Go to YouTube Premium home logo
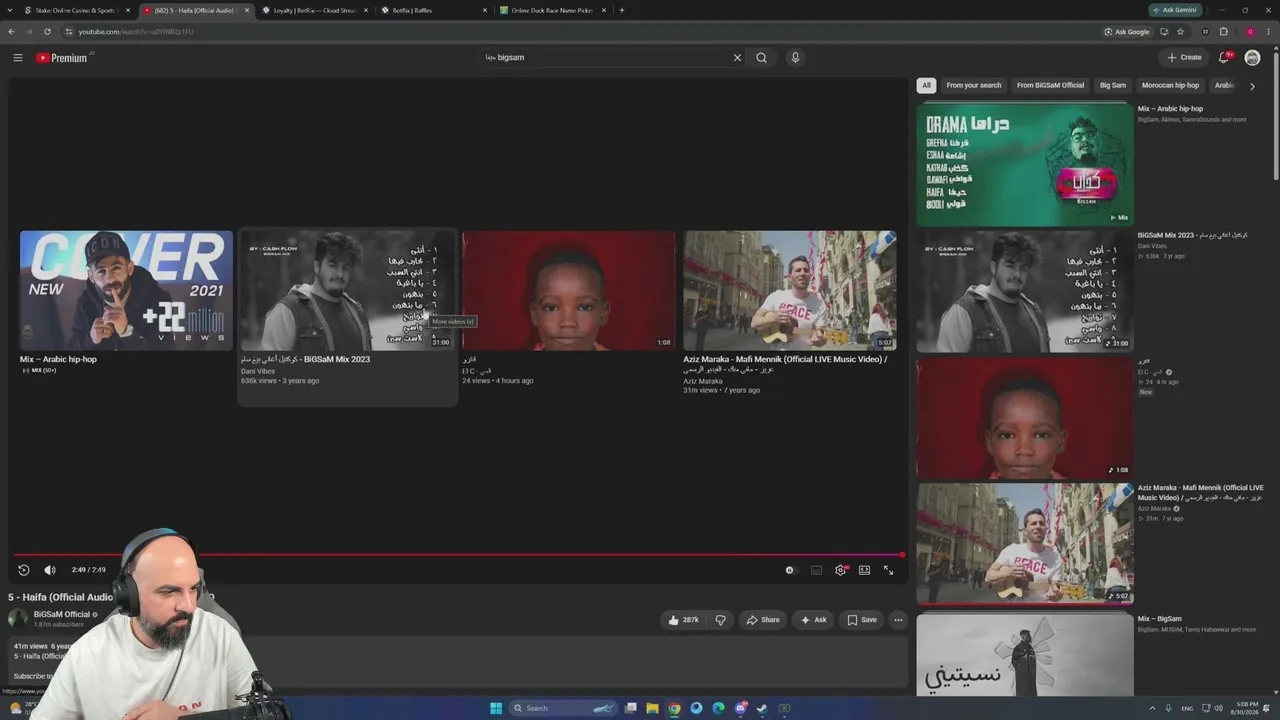Viewport: 1280px width, 720px height. (62, 58)
